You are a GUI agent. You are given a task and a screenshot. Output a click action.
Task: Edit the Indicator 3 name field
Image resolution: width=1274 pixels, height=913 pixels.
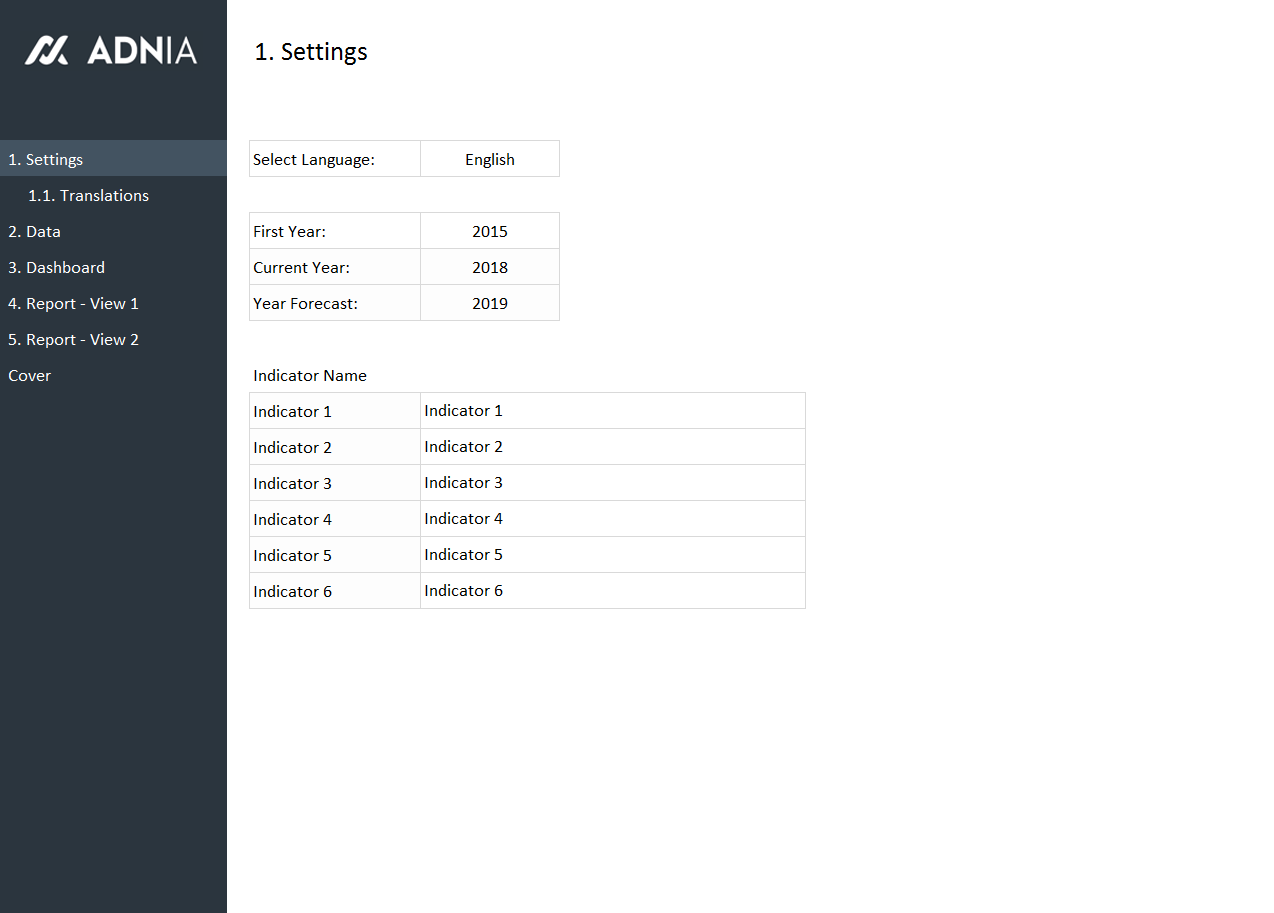point(612,483)
